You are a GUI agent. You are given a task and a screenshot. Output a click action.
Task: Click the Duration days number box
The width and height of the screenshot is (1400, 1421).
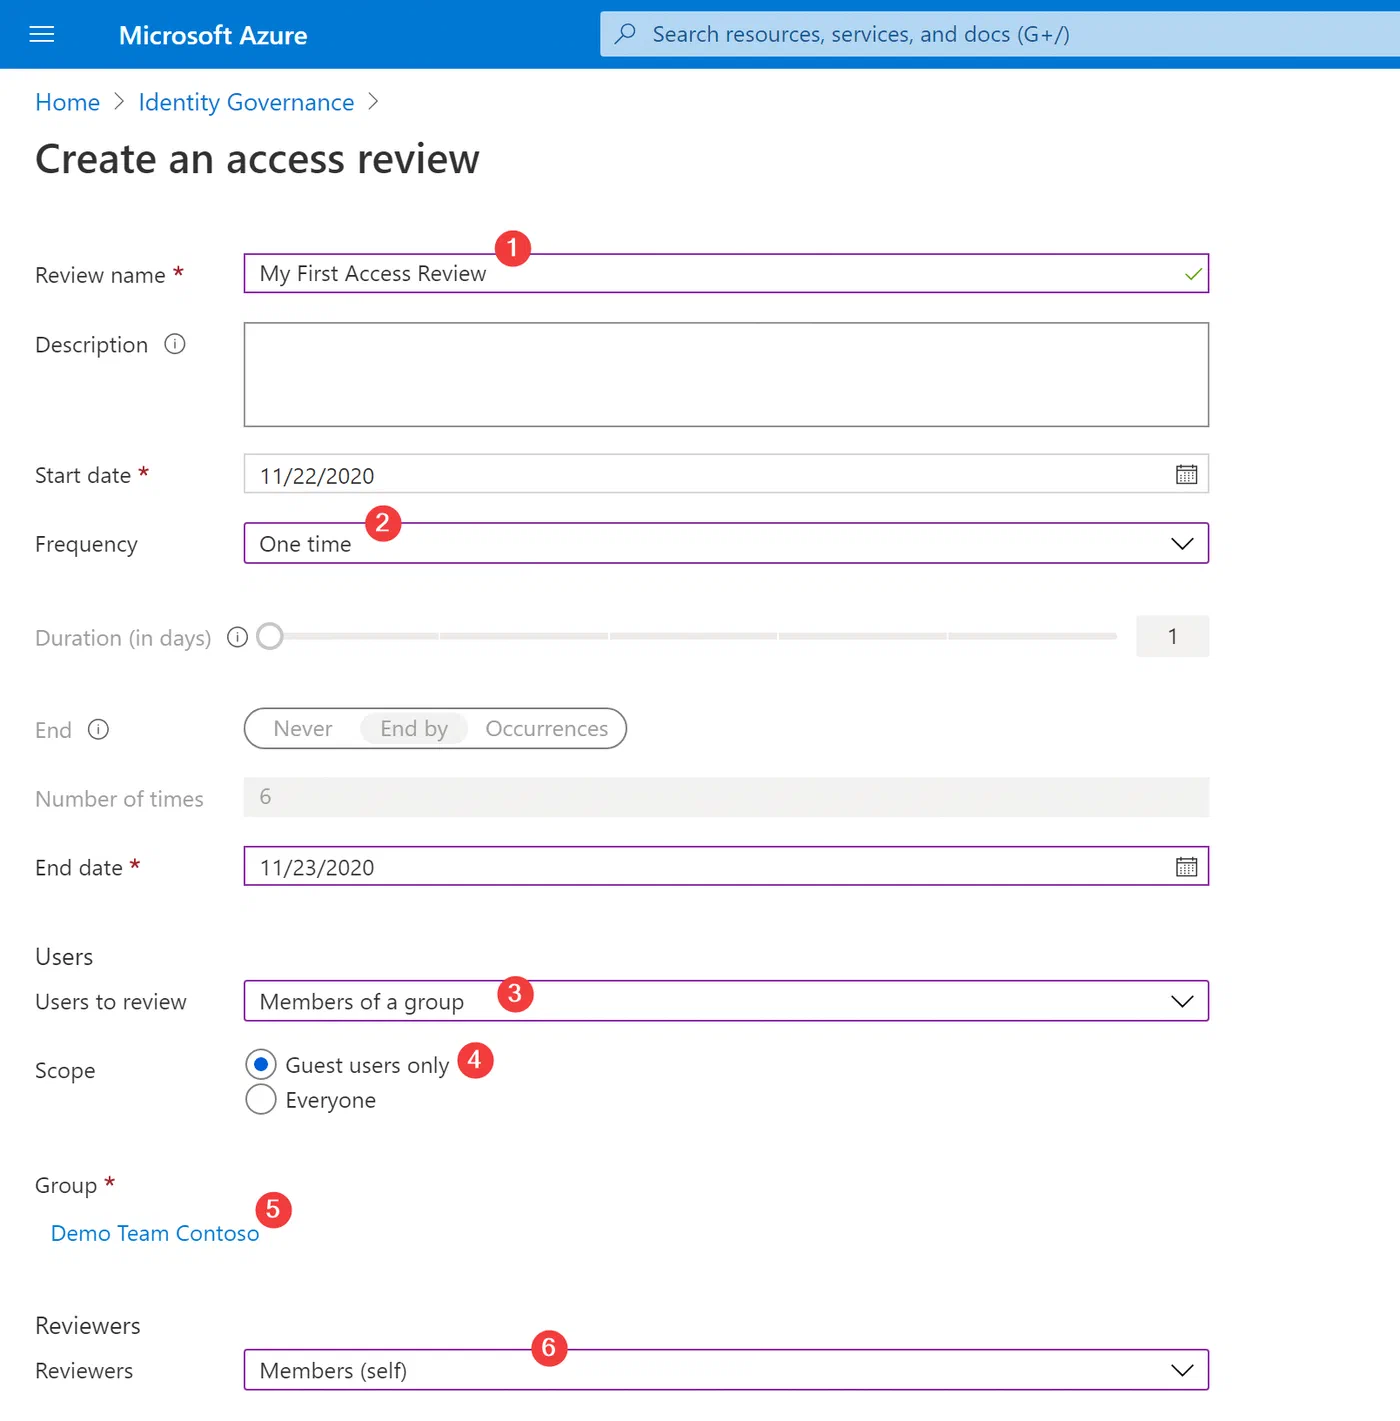click(1172, 636)
